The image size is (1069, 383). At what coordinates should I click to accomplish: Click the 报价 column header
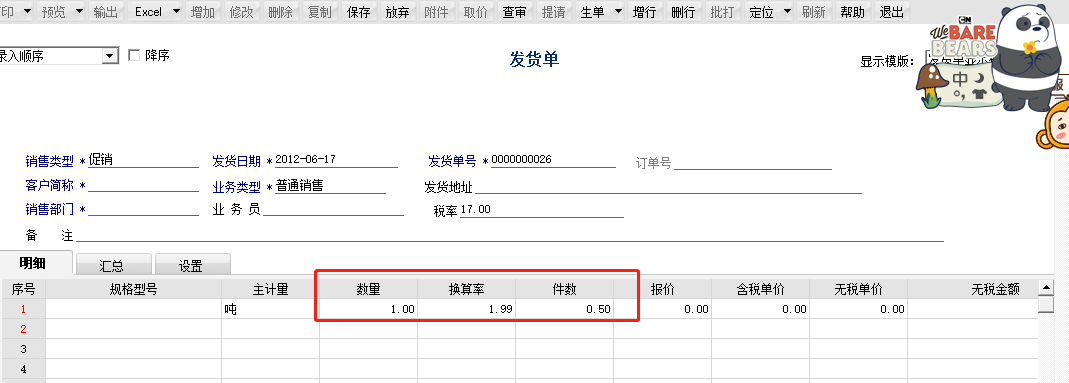[x=663, y=290]
